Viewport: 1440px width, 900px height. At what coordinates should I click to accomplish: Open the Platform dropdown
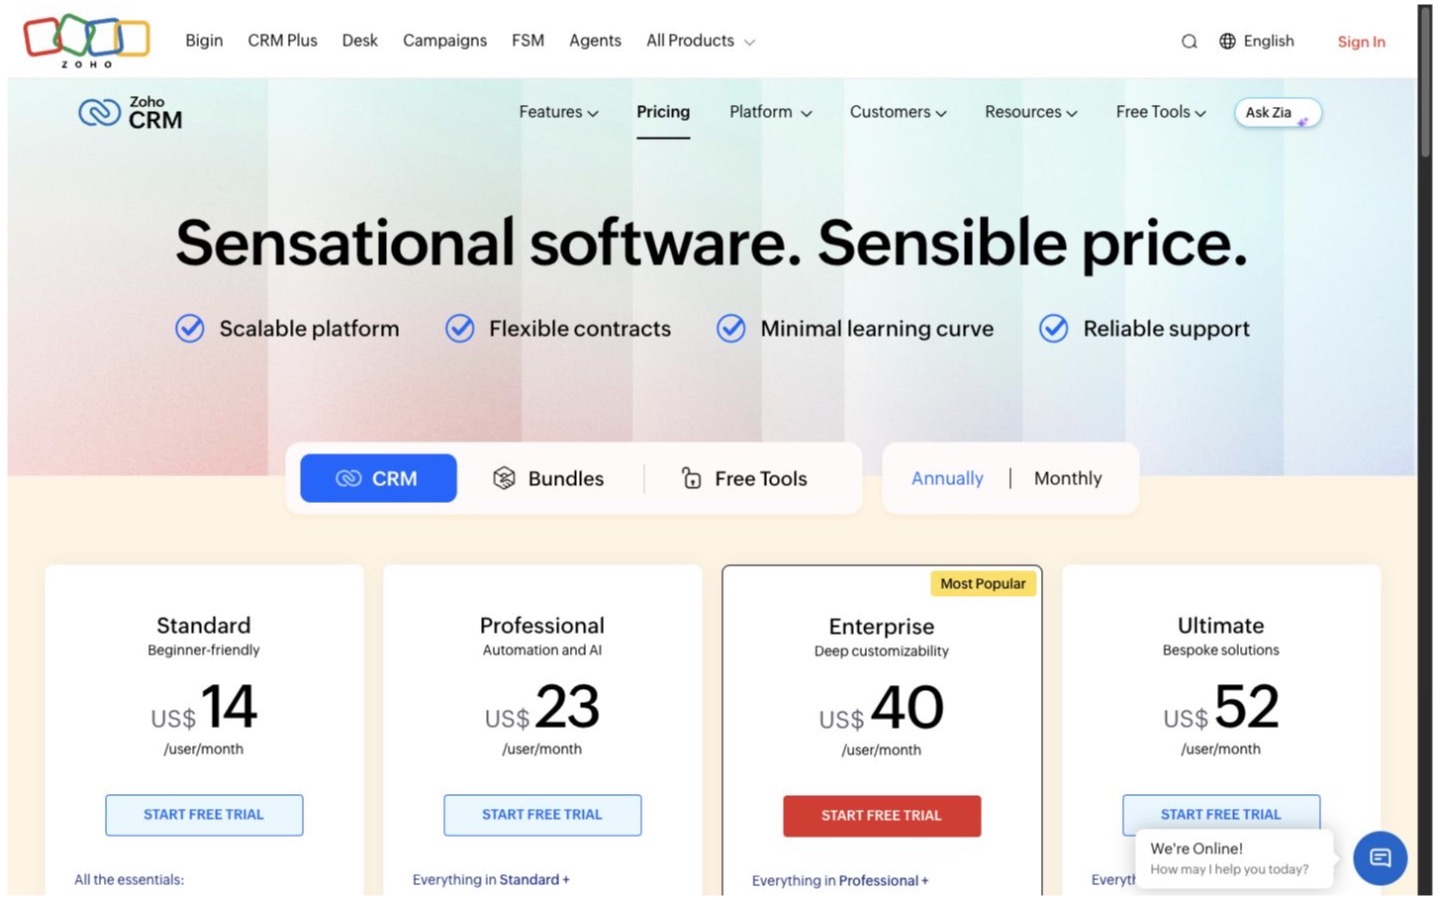pyautogui.click(x=771, y=112)
